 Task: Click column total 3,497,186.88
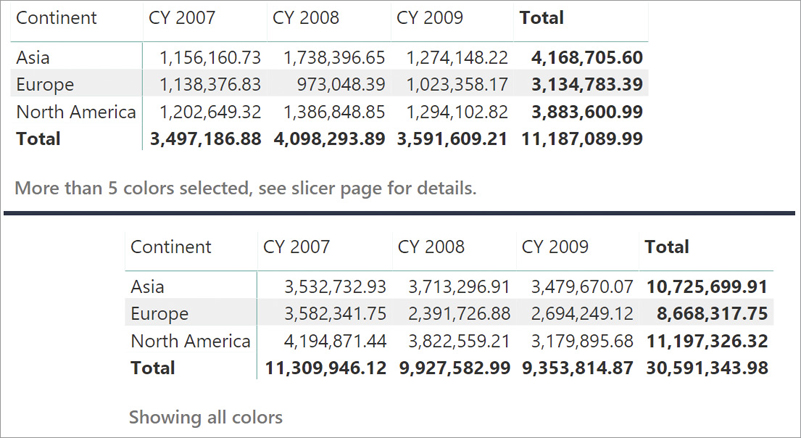pyautogui.click(x=205, y=139)
